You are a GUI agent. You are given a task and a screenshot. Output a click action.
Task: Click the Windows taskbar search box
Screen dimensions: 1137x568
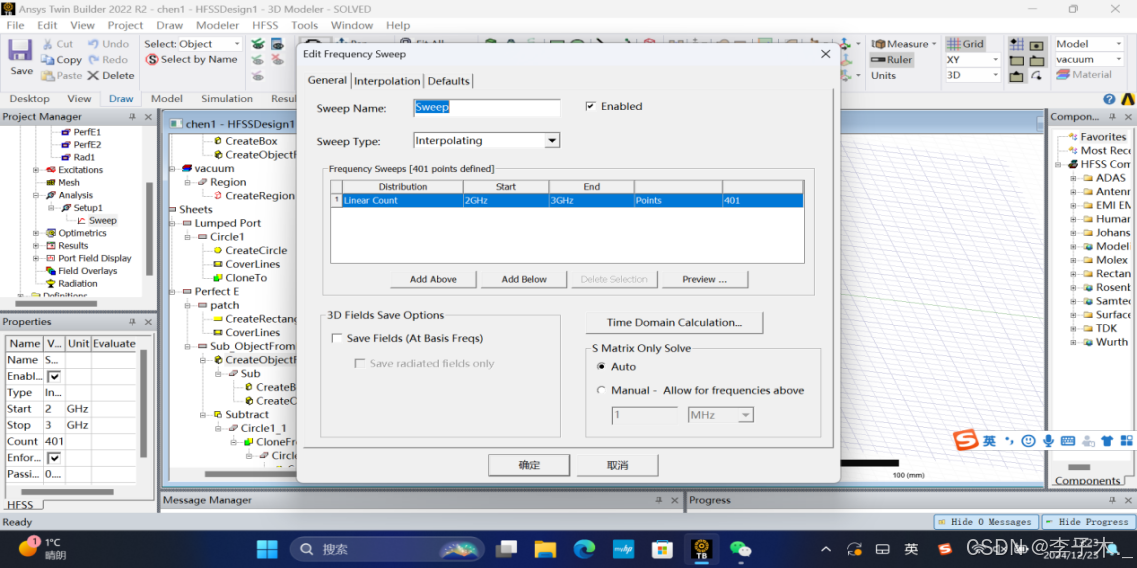pyautogui.click(x=387, y=549)
